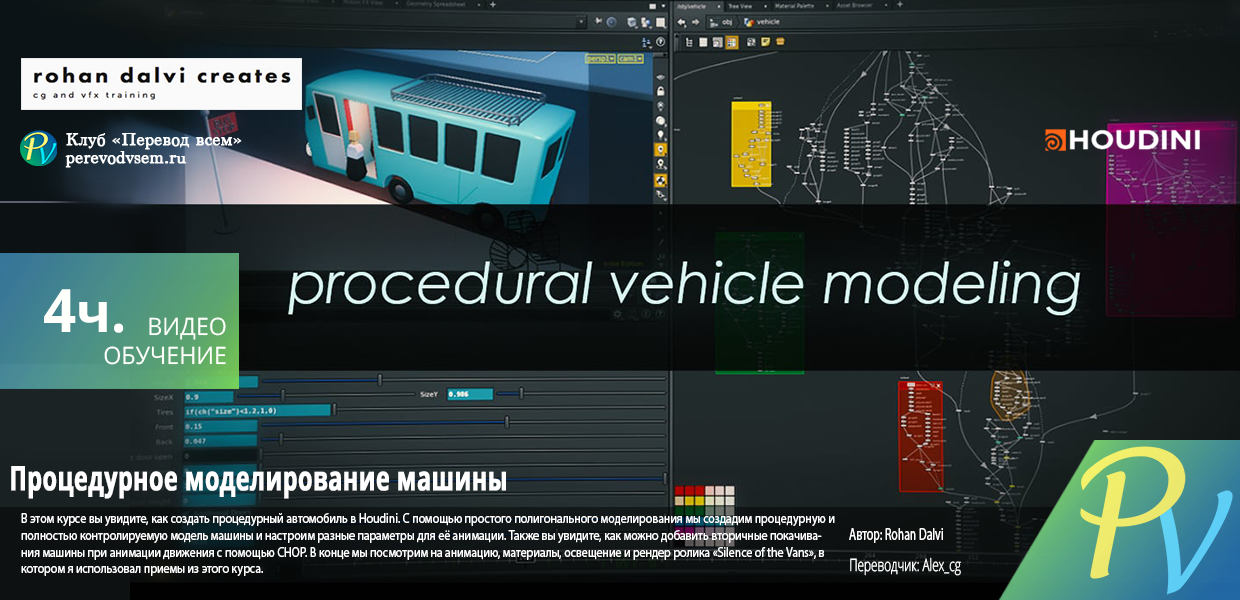The height and width of the screenshot is (600, 1240).
Task: Click the SizeY slider handle
Action: coord(521,393)
